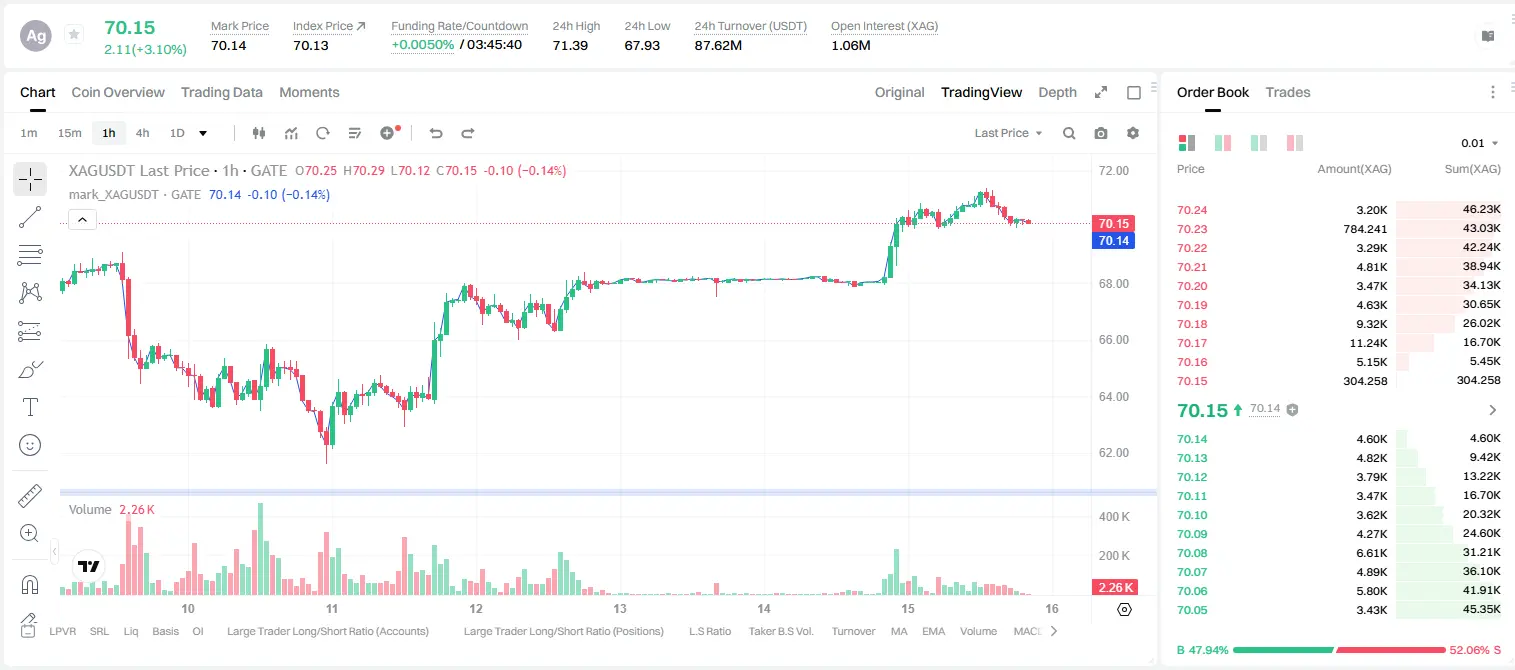1515x670 pixels.
Task: Open chart settings gear icon
Action: pyautogui.click(x=1133, y=133)
